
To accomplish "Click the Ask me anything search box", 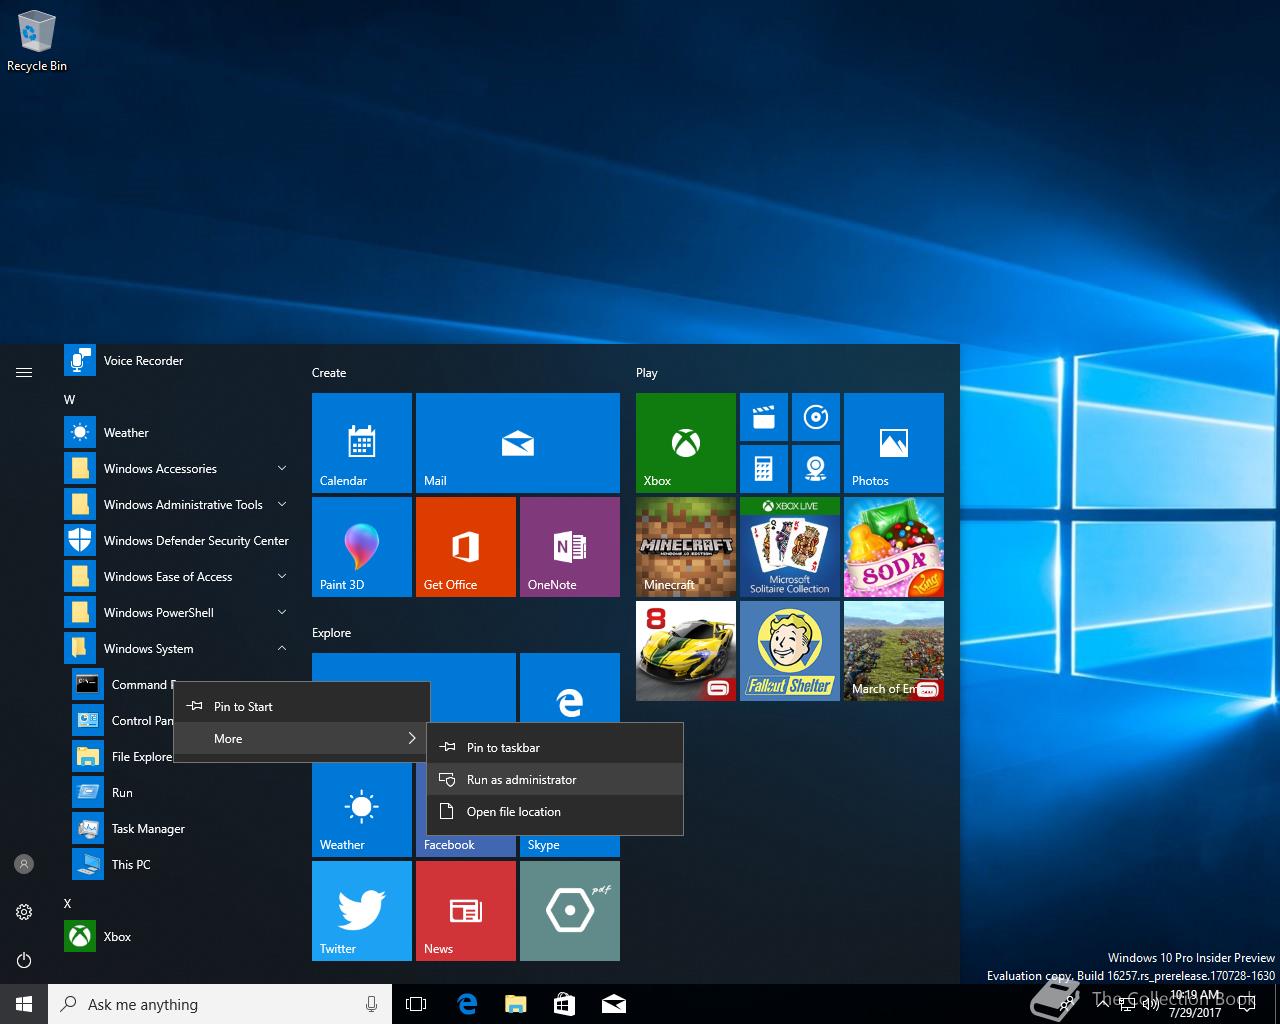I will pos(220,1004).
